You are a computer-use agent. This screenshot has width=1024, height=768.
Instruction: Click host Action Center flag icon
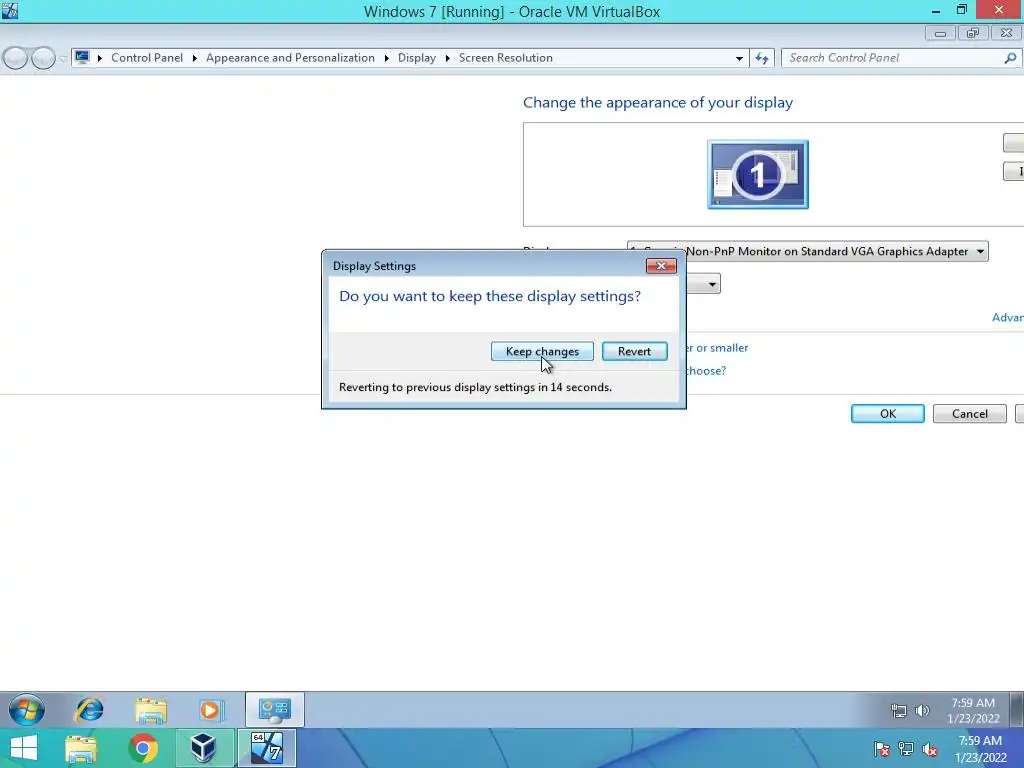(882, 749)
